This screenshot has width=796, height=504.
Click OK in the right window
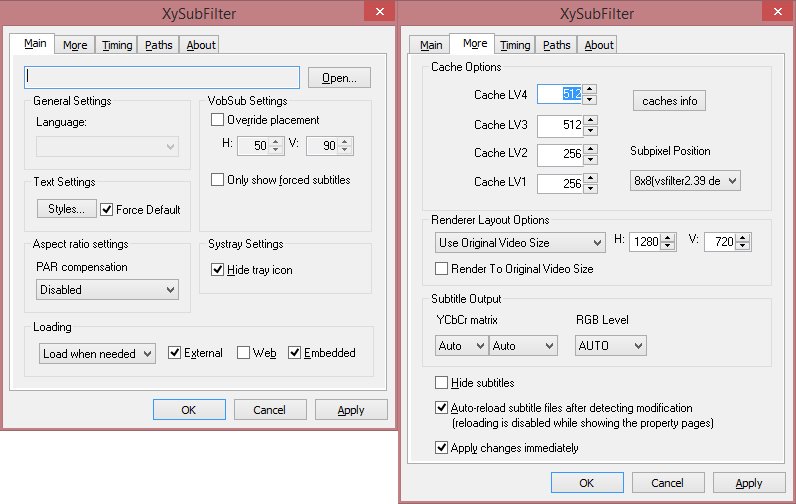coord(587,483)
